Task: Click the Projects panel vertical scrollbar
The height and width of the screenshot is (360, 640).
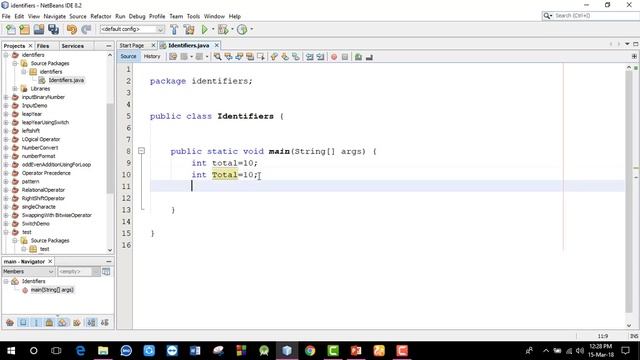Action: point(110,148)
